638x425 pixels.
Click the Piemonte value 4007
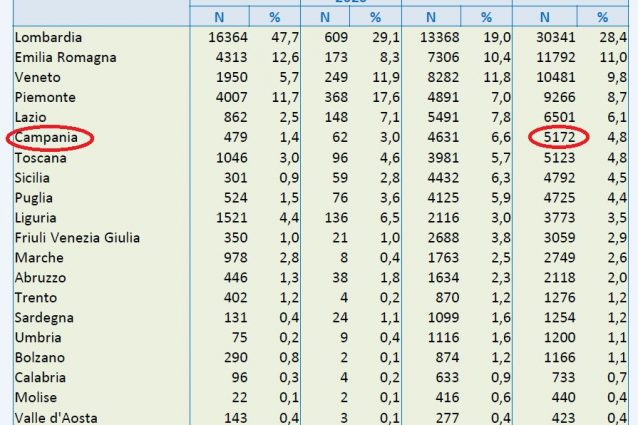(228, 97)
